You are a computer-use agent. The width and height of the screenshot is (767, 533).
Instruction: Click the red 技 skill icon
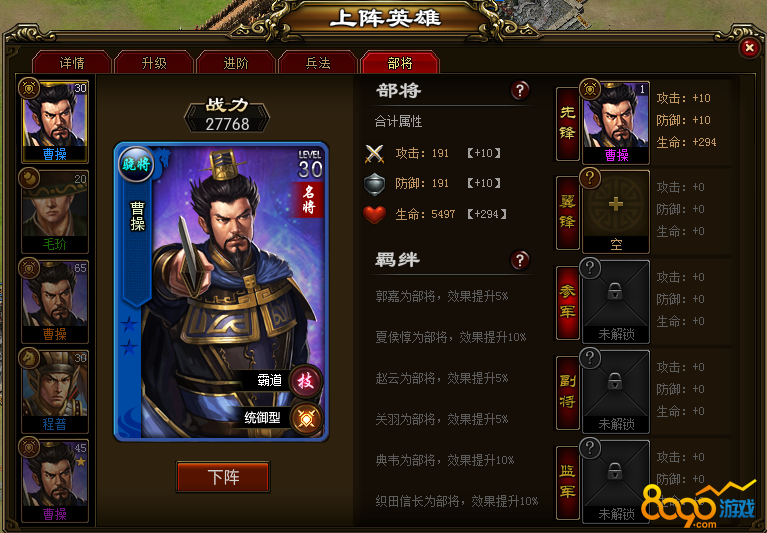306,381
